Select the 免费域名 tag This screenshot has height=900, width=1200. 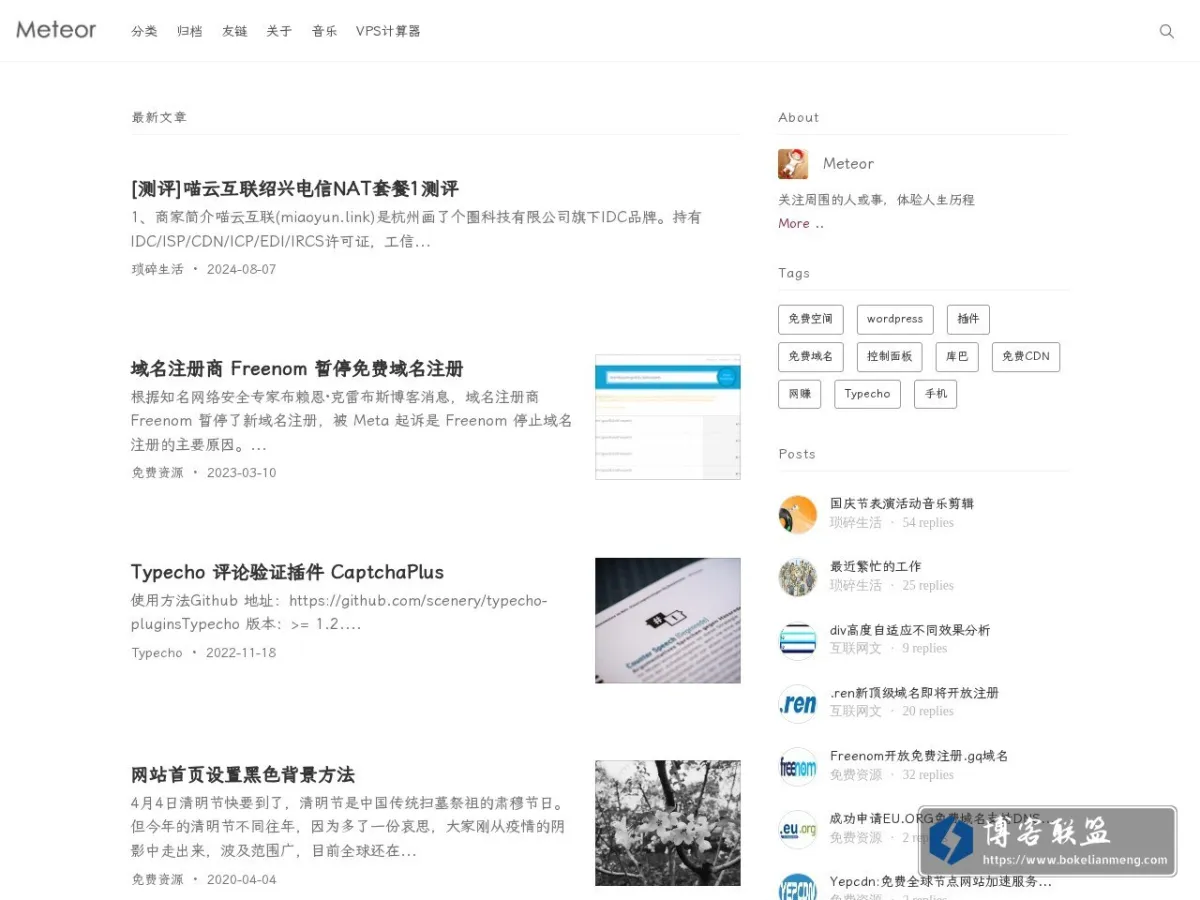point(810,357)
